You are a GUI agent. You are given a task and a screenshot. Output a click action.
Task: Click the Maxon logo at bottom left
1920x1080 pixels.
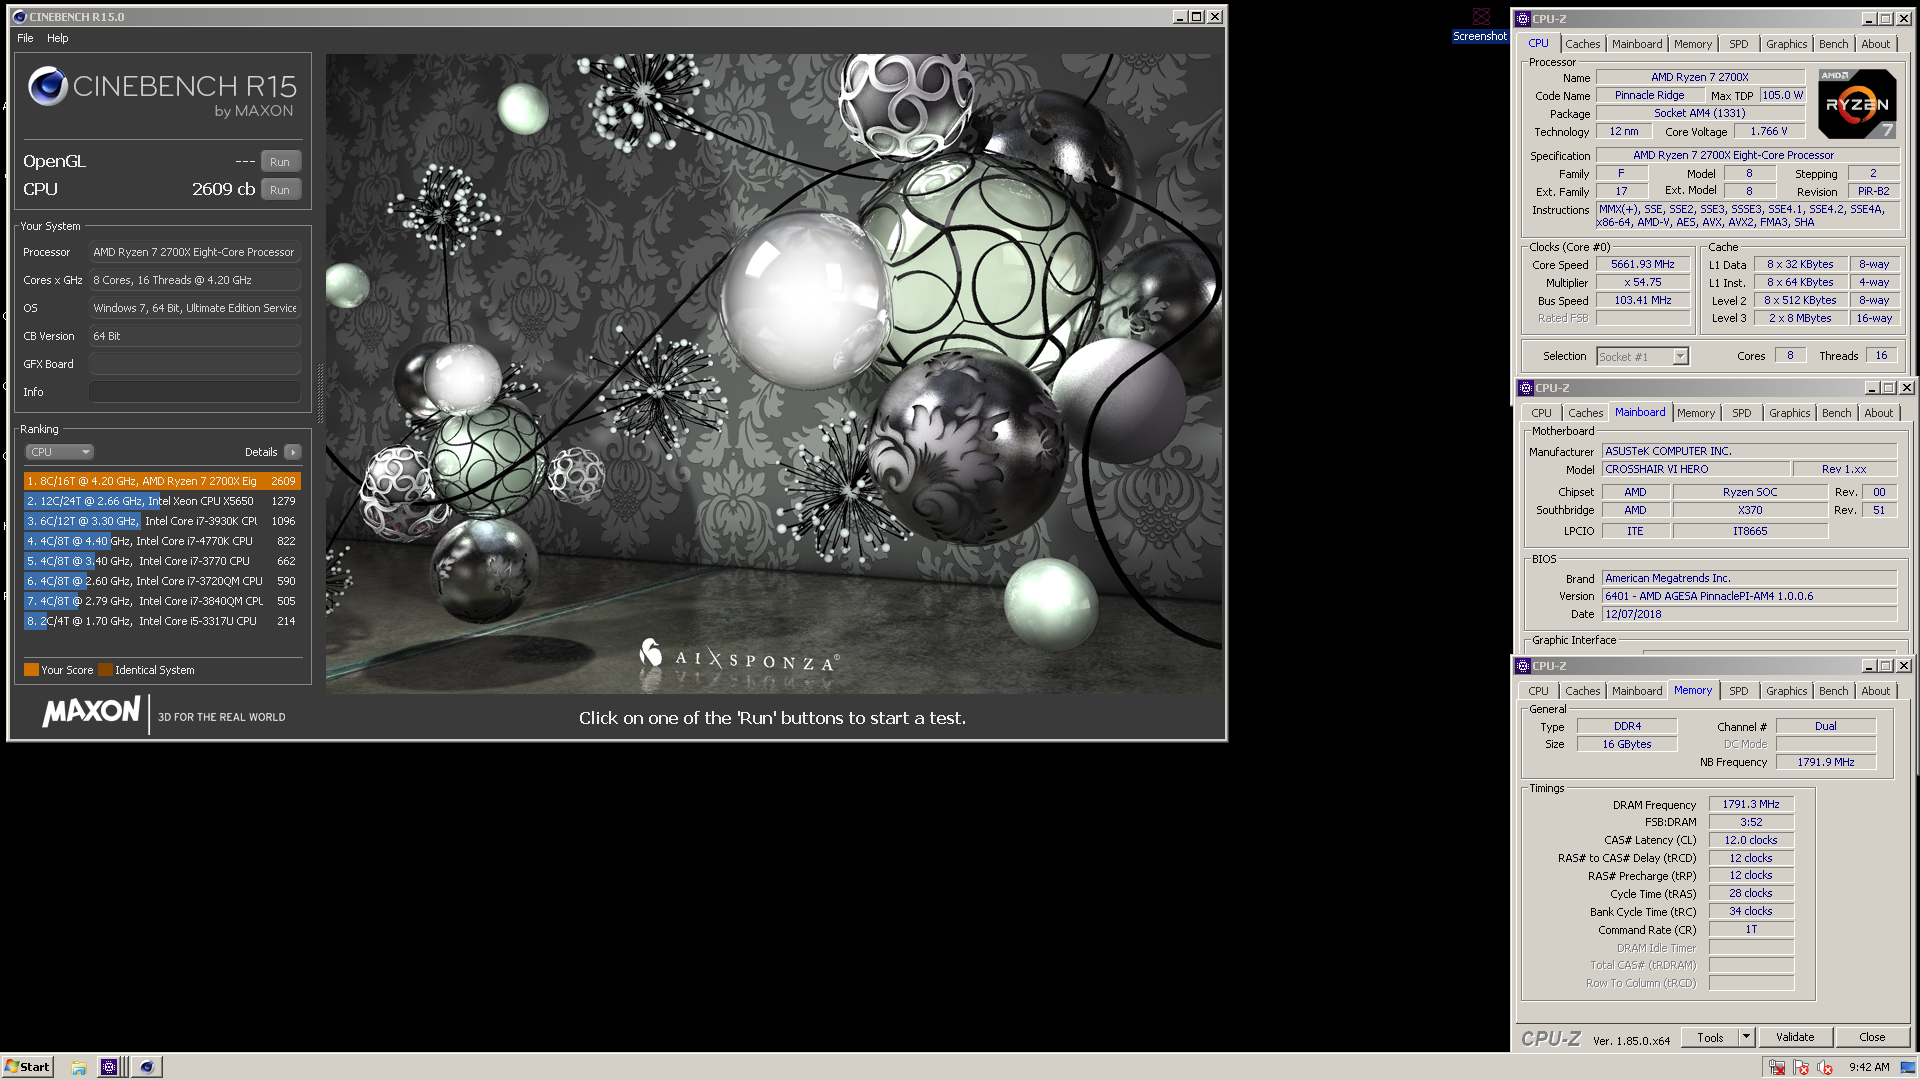[x=91, y=712]
